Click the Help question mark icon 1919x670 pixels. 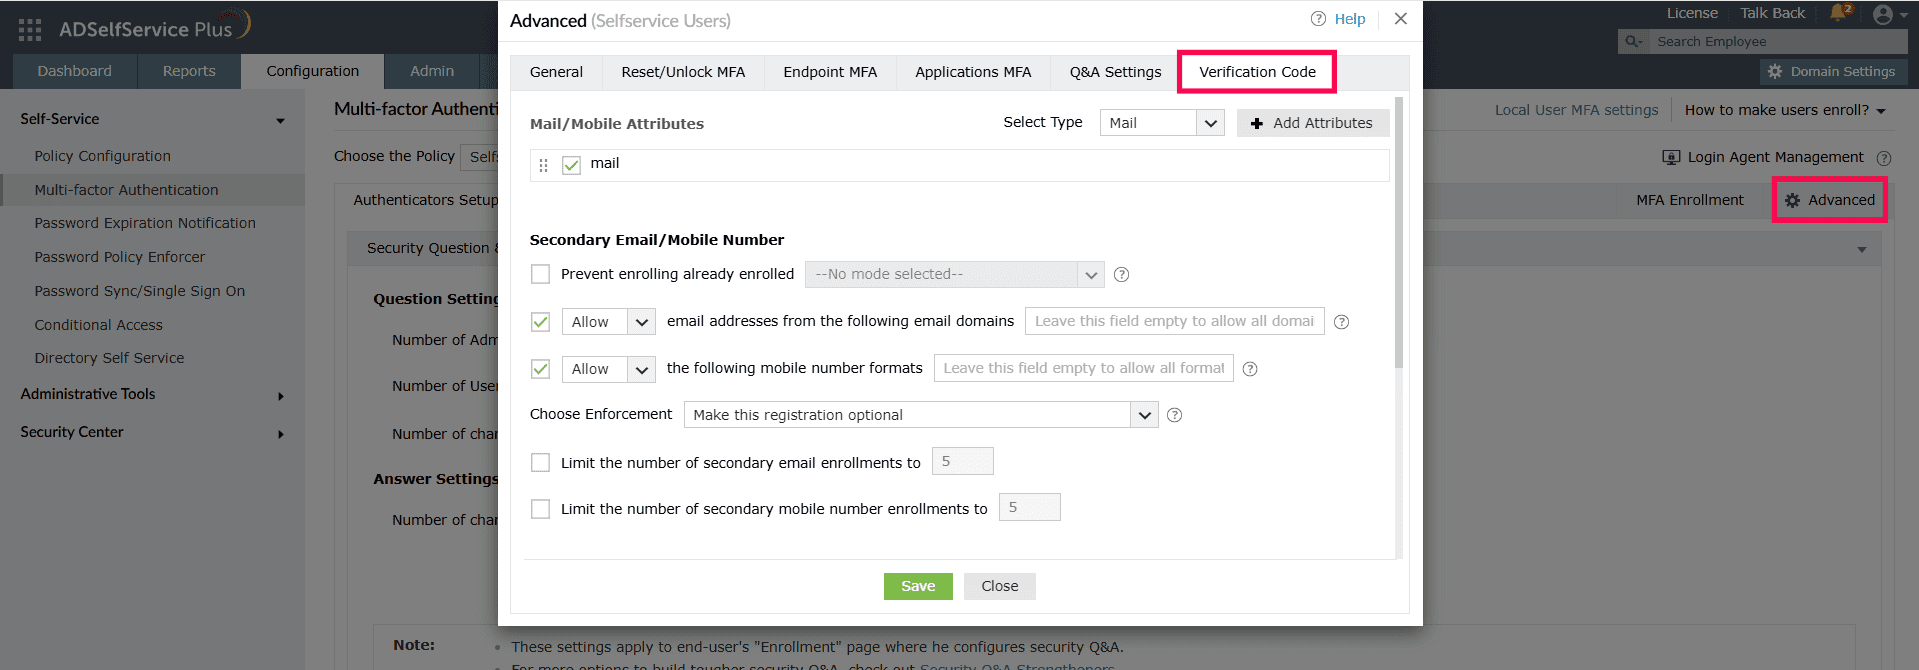[x=1318, y=19]
